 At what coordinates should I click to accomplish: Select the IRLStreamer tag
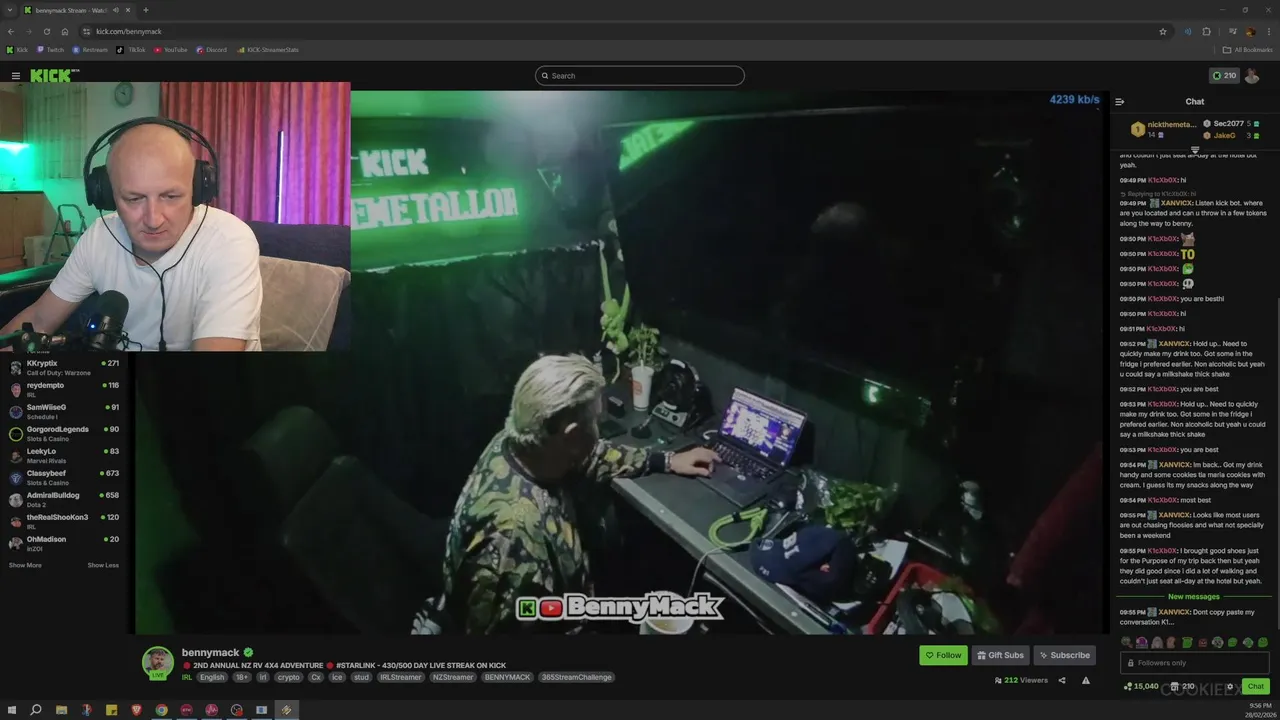point(401,677)
